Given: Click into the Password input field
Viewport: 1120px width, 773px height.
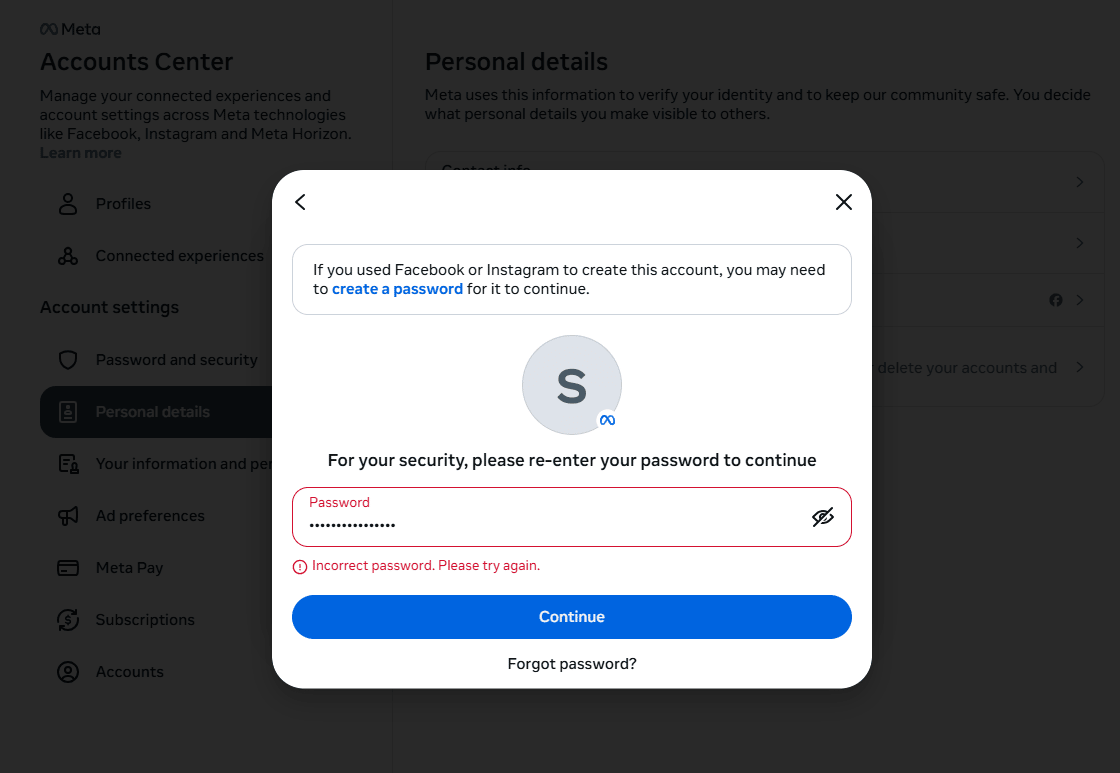Looking at the screenshot, I should (x=550, y=524).
